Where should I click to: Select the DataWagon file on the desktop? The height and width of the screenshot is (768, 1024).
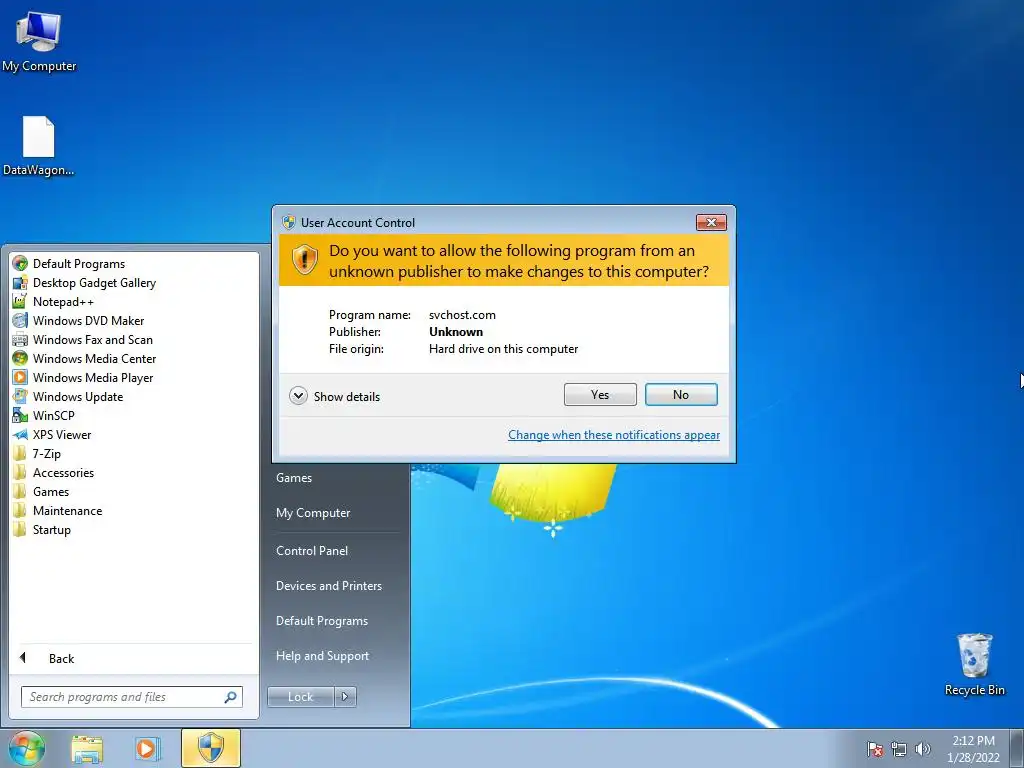pyautogui.click(x=39, y=146)
